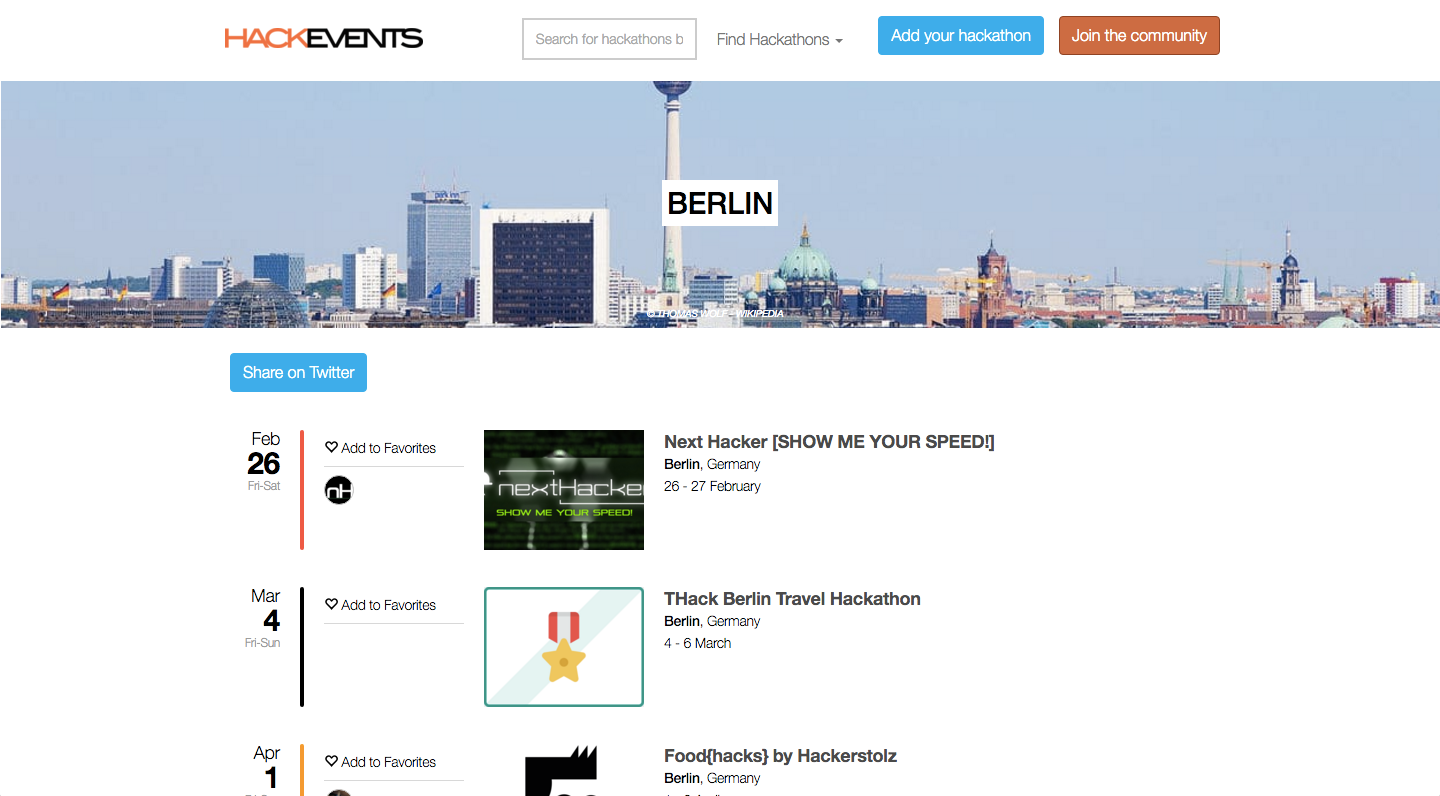Click the HackEvents logo
Viewport: 1440px width, 796px height.
(x=324, y=39)
